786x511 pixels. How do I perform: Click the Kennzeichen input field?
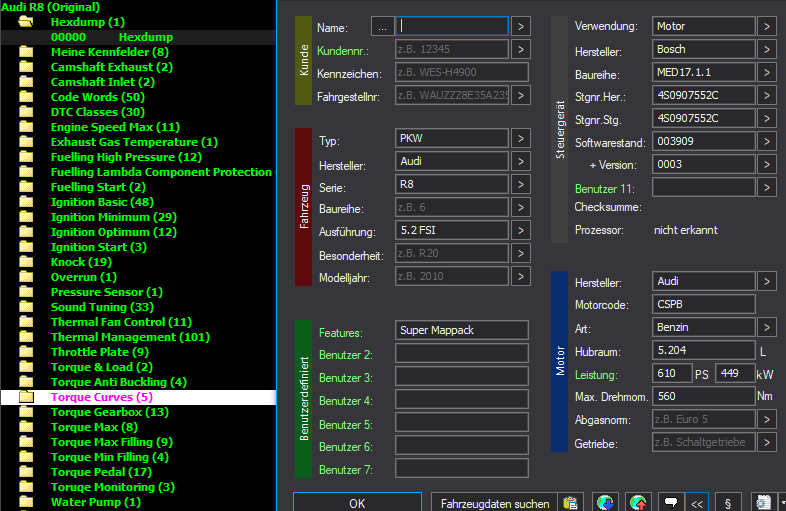[x=462, y=72]
